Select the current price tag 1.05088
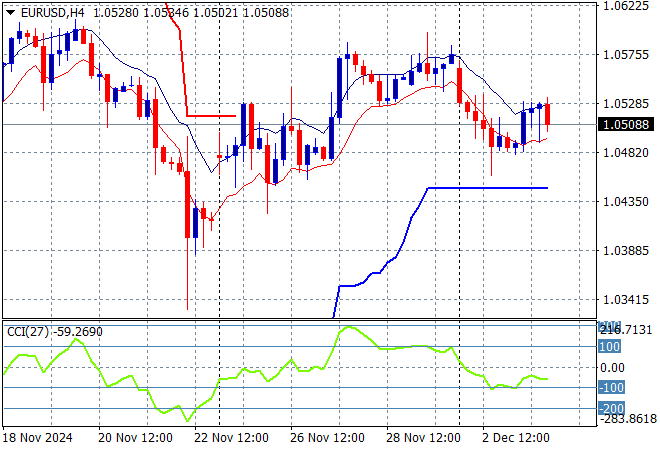Viewport: 660px width, 450px height. tap(627, 125)
